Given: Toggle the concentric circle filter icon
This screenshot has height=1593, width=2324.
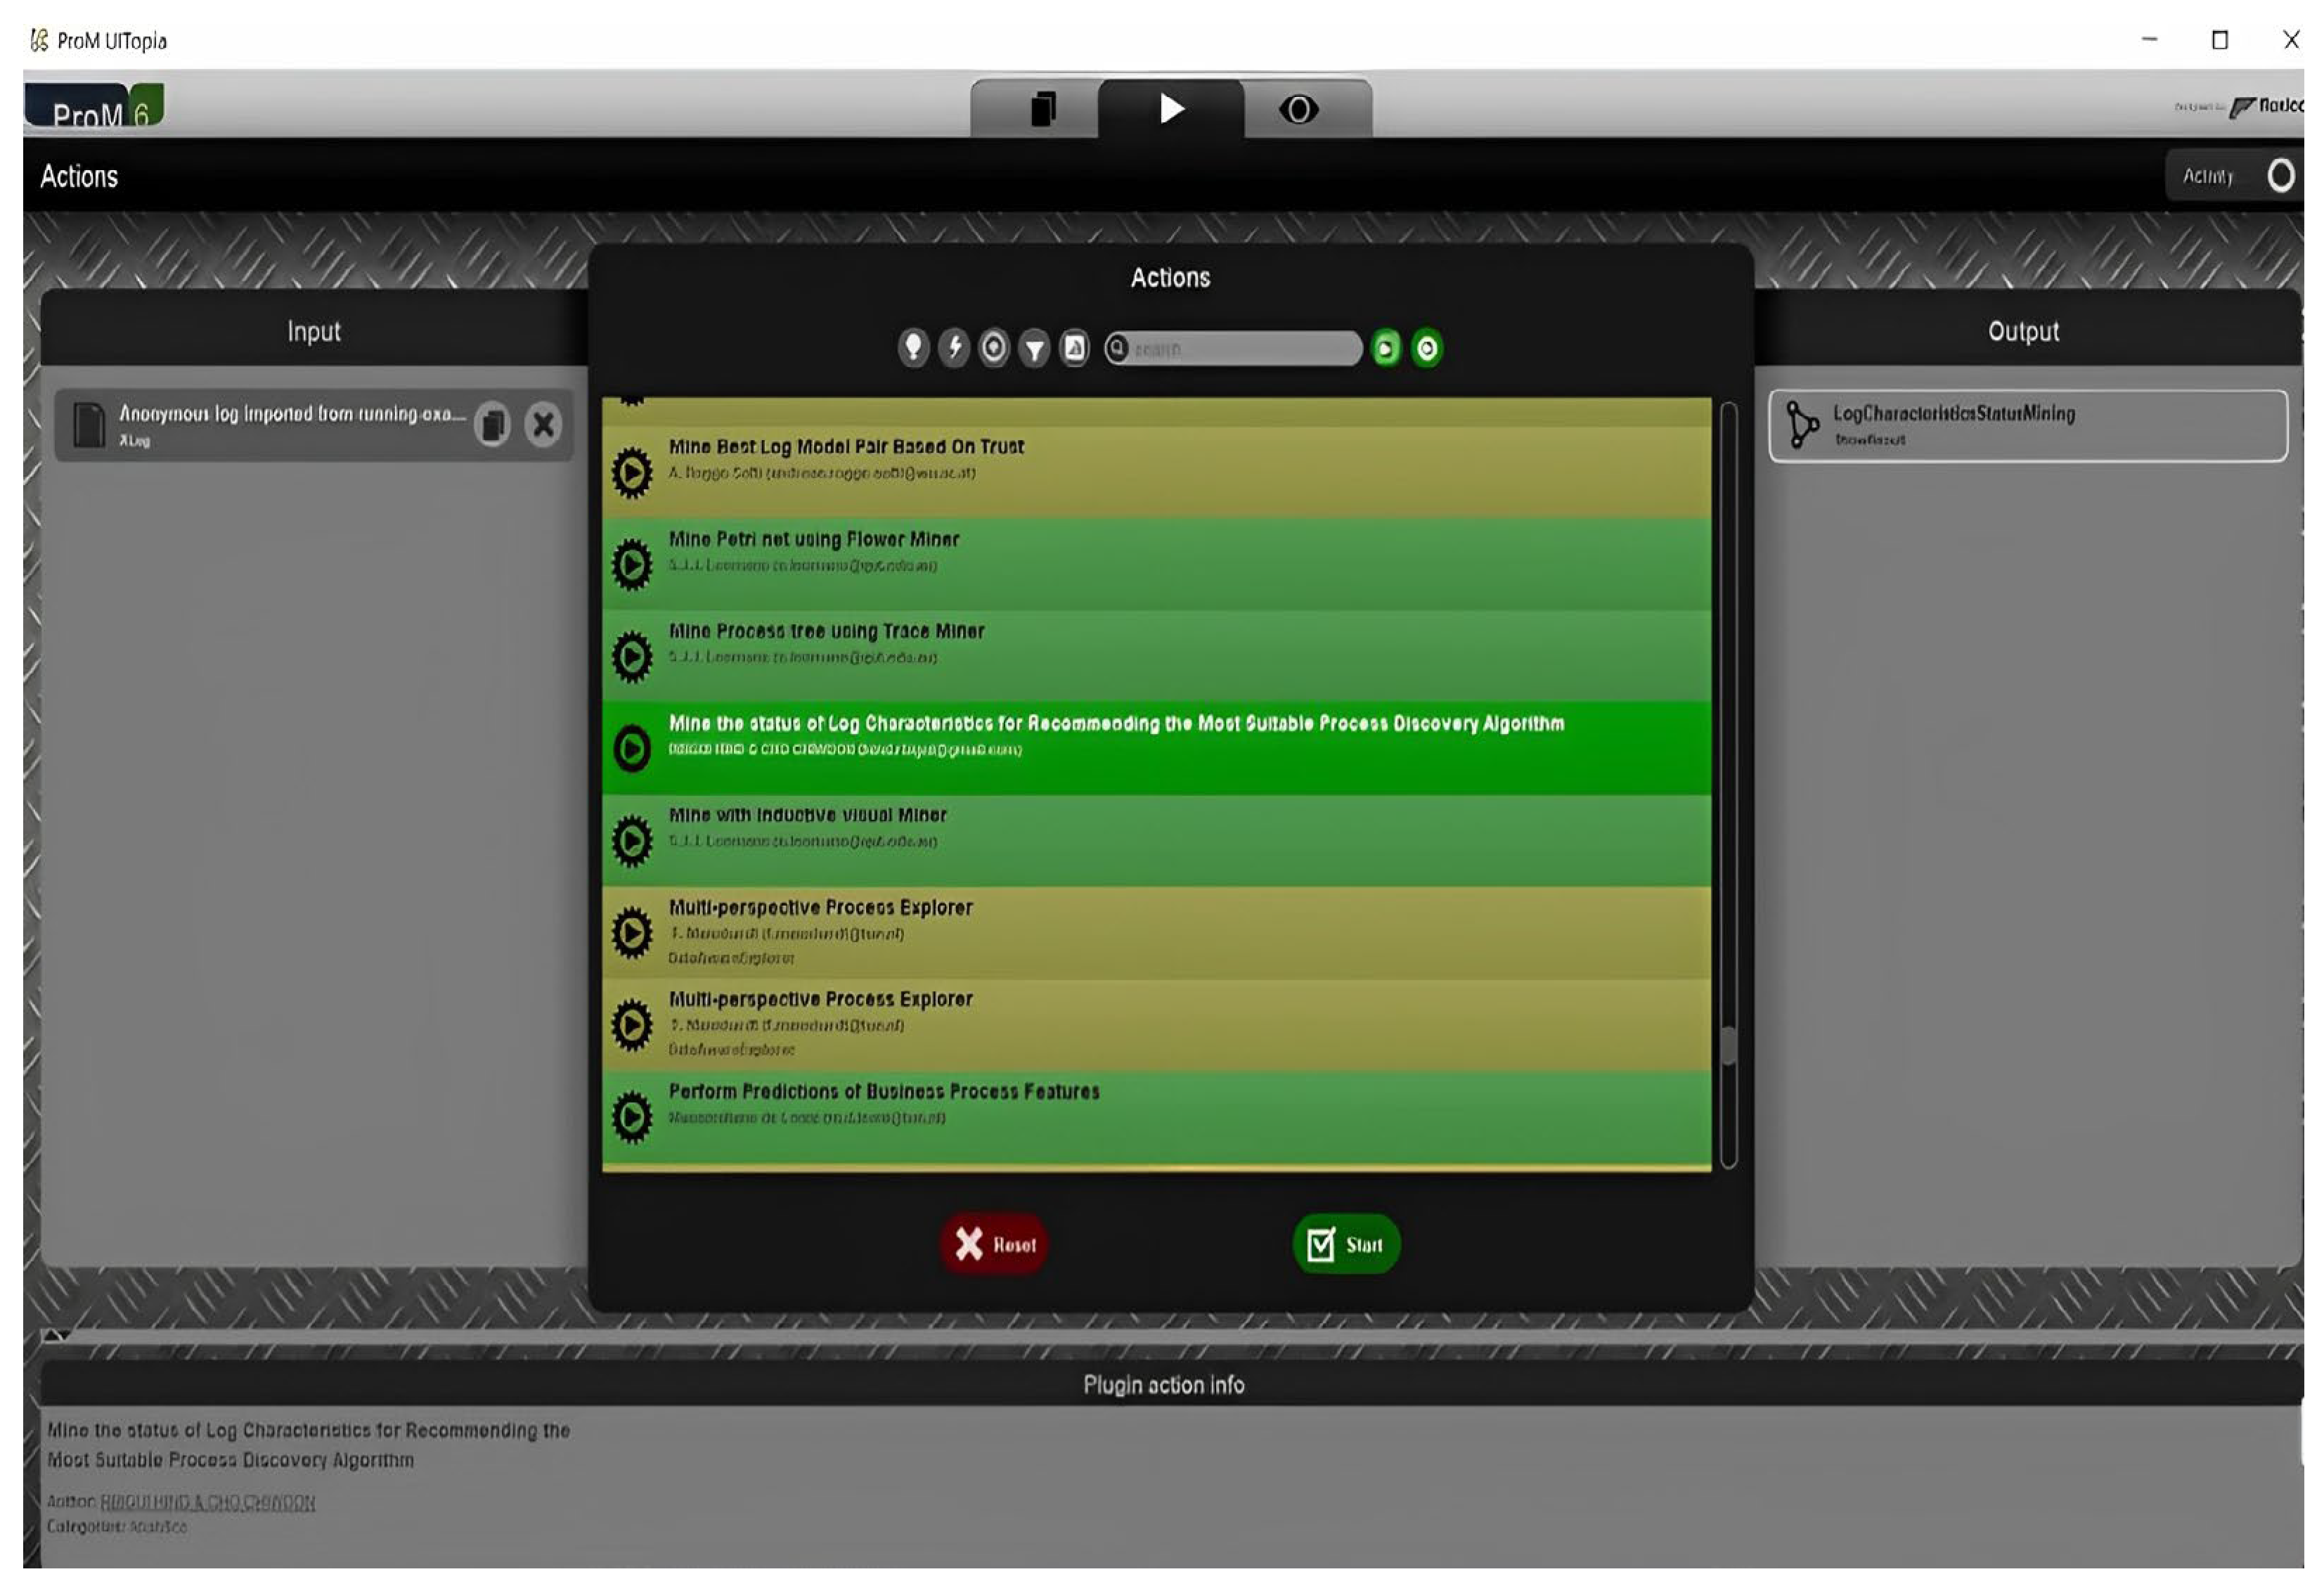Looking at the screenshot, I should pos(994,348).
